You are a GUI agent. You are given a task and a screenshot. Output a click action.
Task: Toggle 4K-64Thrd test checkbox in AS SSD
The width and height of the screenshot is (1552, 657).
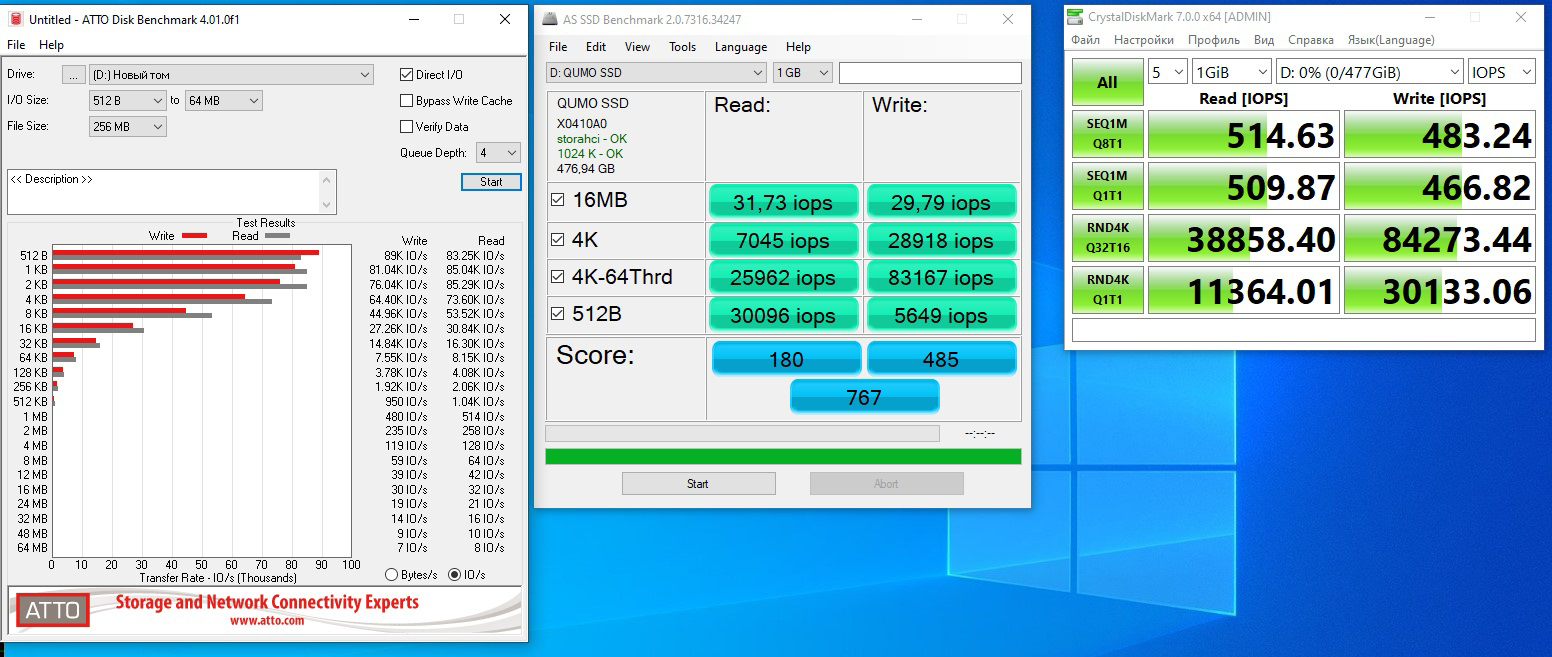558,276
